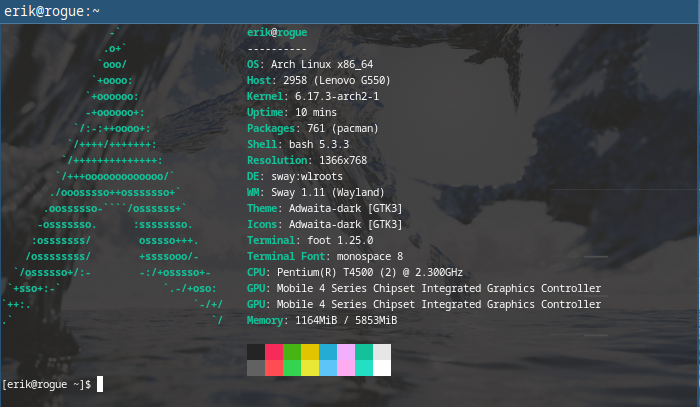Click the bright yellow swatch in bottom palette row

(x=310, y=368)
